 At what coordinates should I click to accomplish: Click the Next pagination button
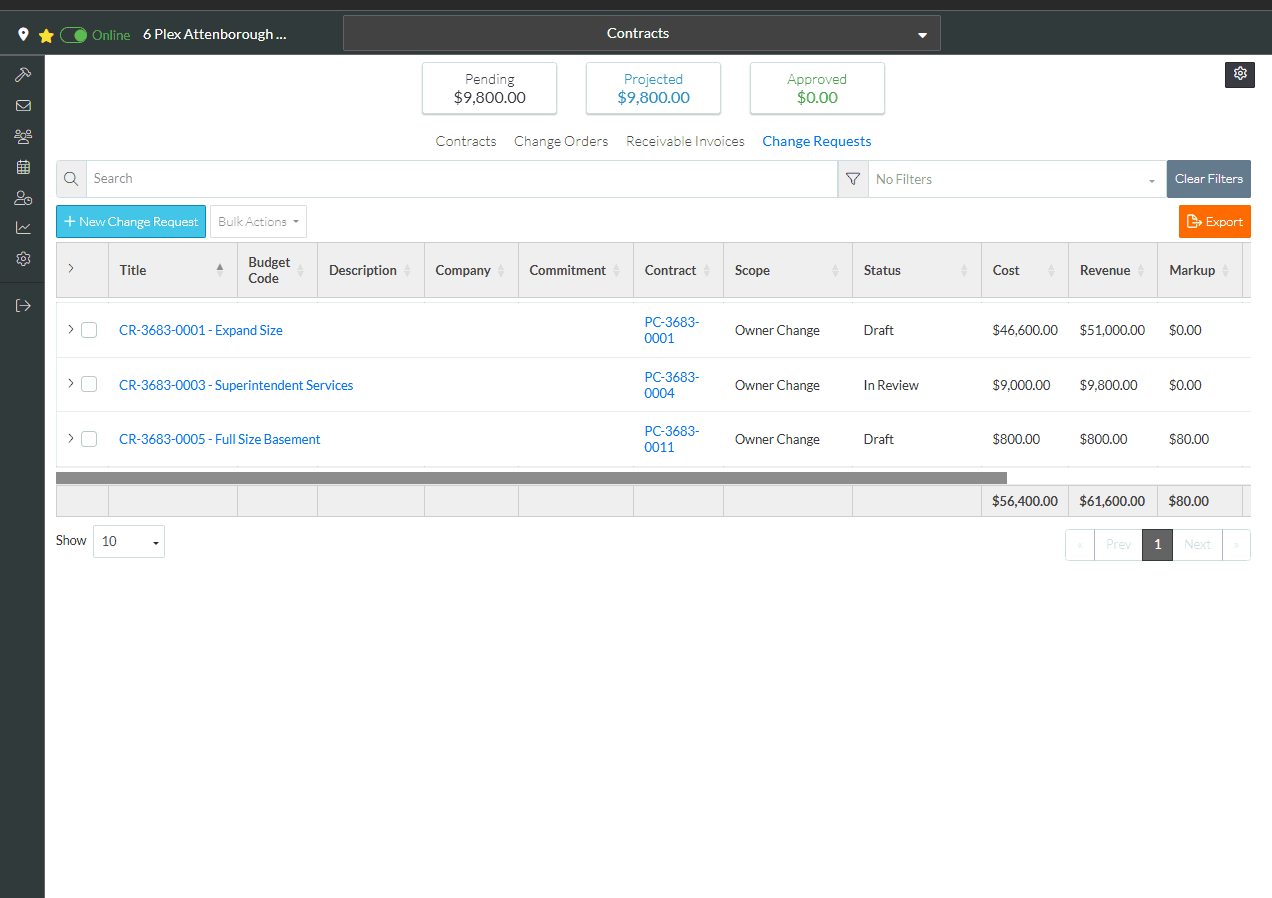pos(1197,545)
